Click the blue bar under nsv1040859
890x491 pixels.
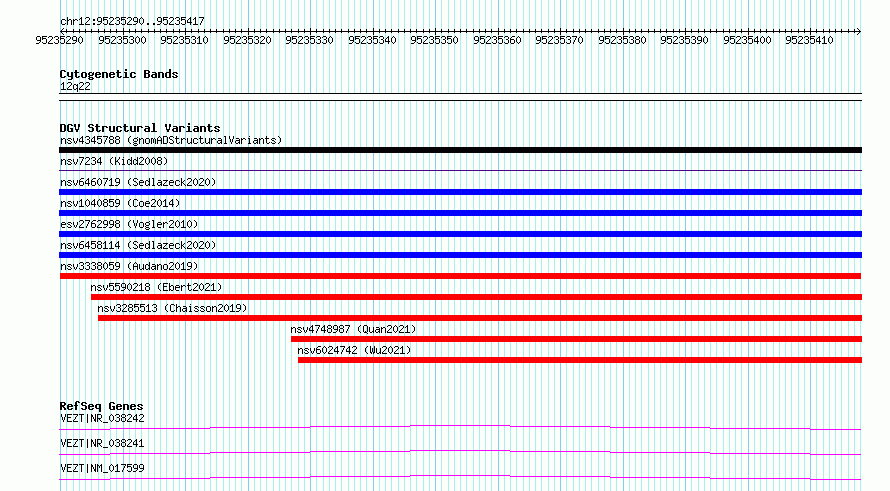pyautogui.click(x=460, y=213)
